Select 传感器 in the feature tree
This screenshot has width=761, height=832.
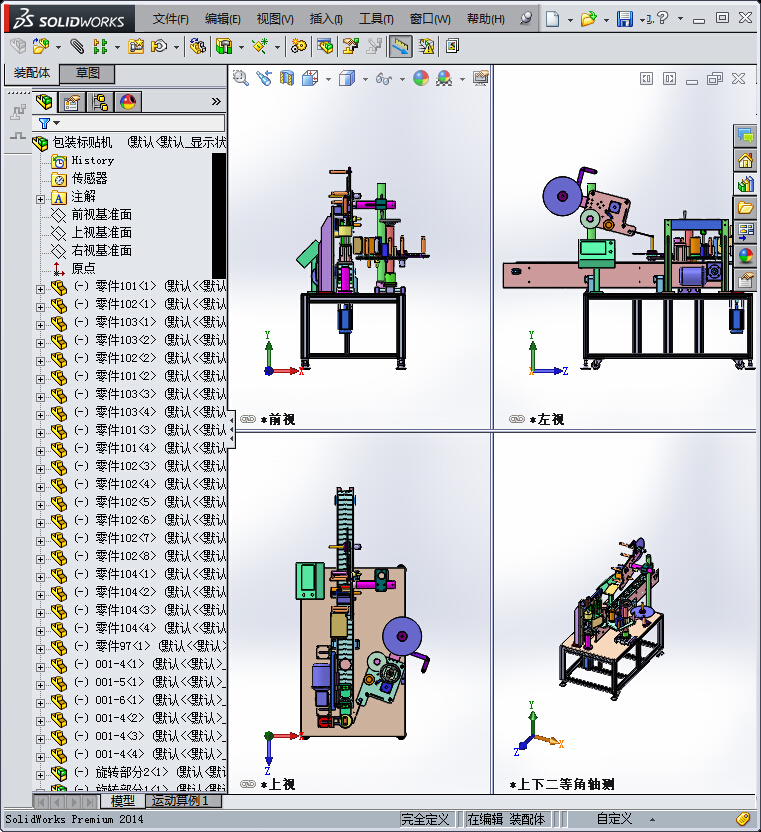point(89,178)
